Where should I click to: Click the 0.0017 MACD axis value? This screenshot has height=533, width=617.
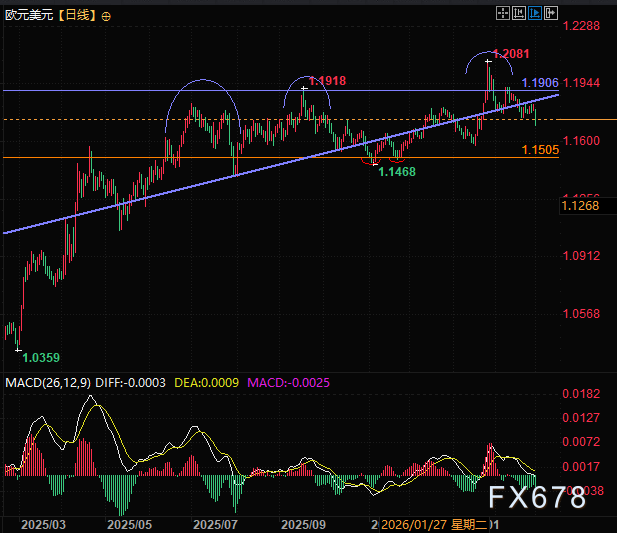click(581, 467)
